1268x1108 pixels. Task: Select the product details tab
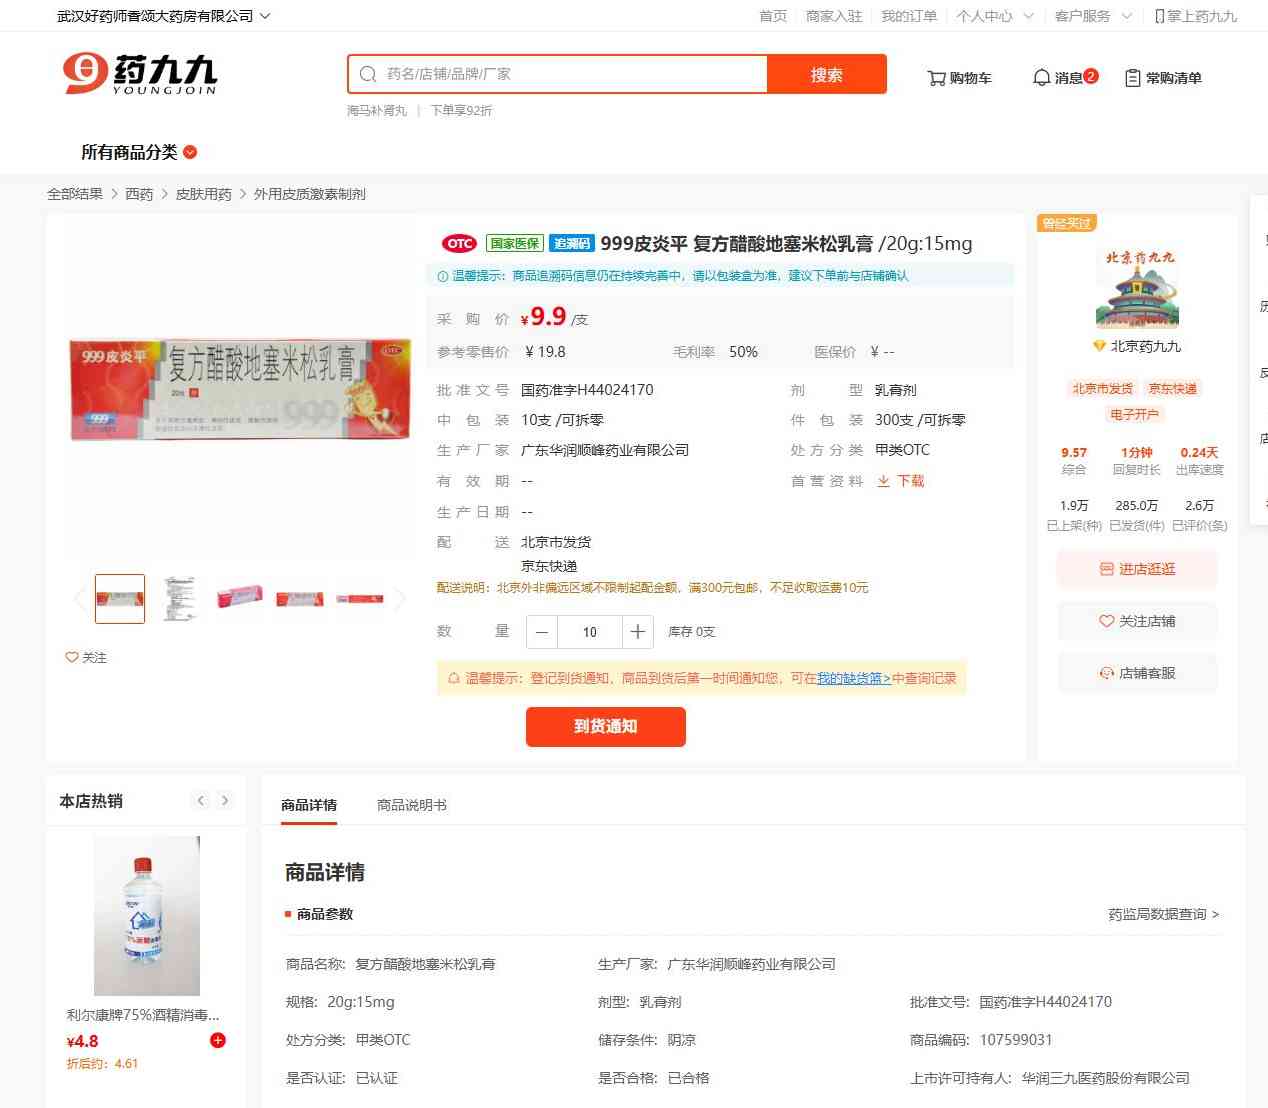tap(309, 805)
